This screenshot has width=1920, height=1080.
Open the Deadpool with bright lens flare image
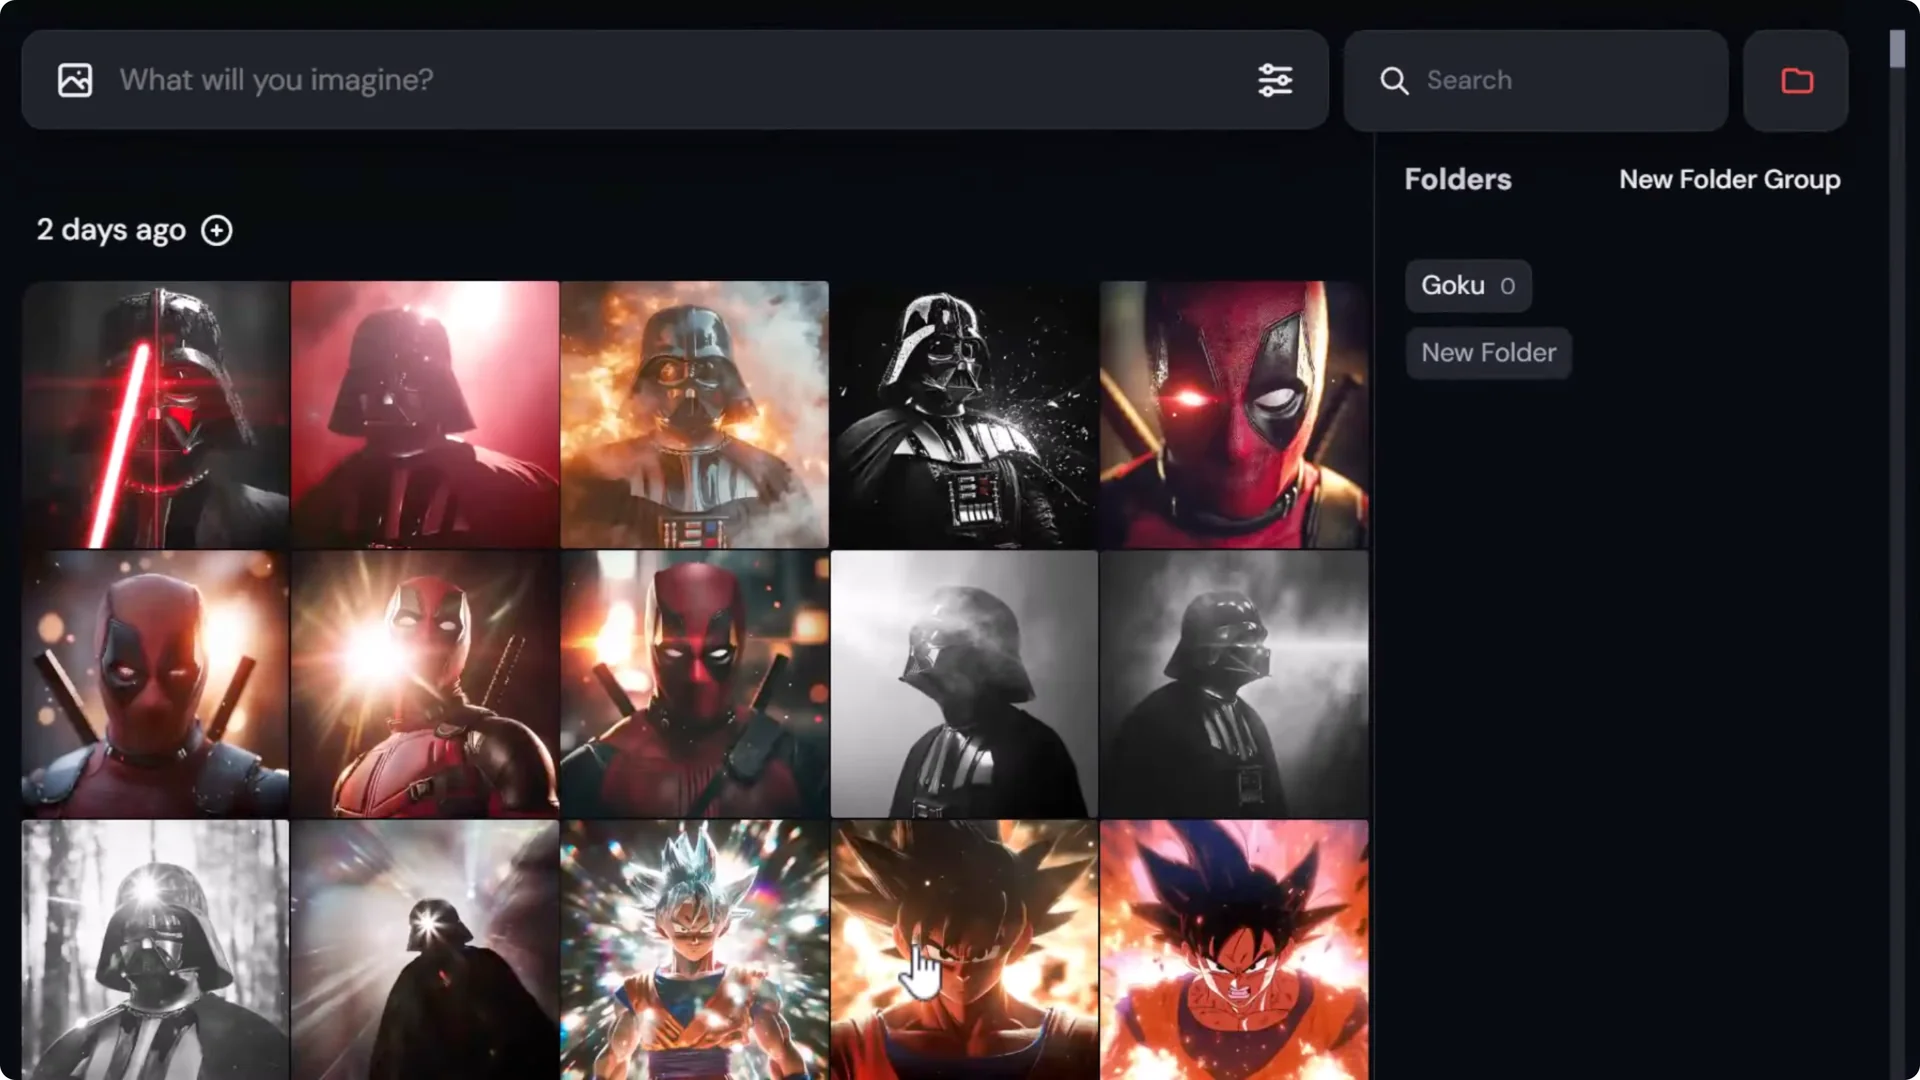tap(425, 684)
